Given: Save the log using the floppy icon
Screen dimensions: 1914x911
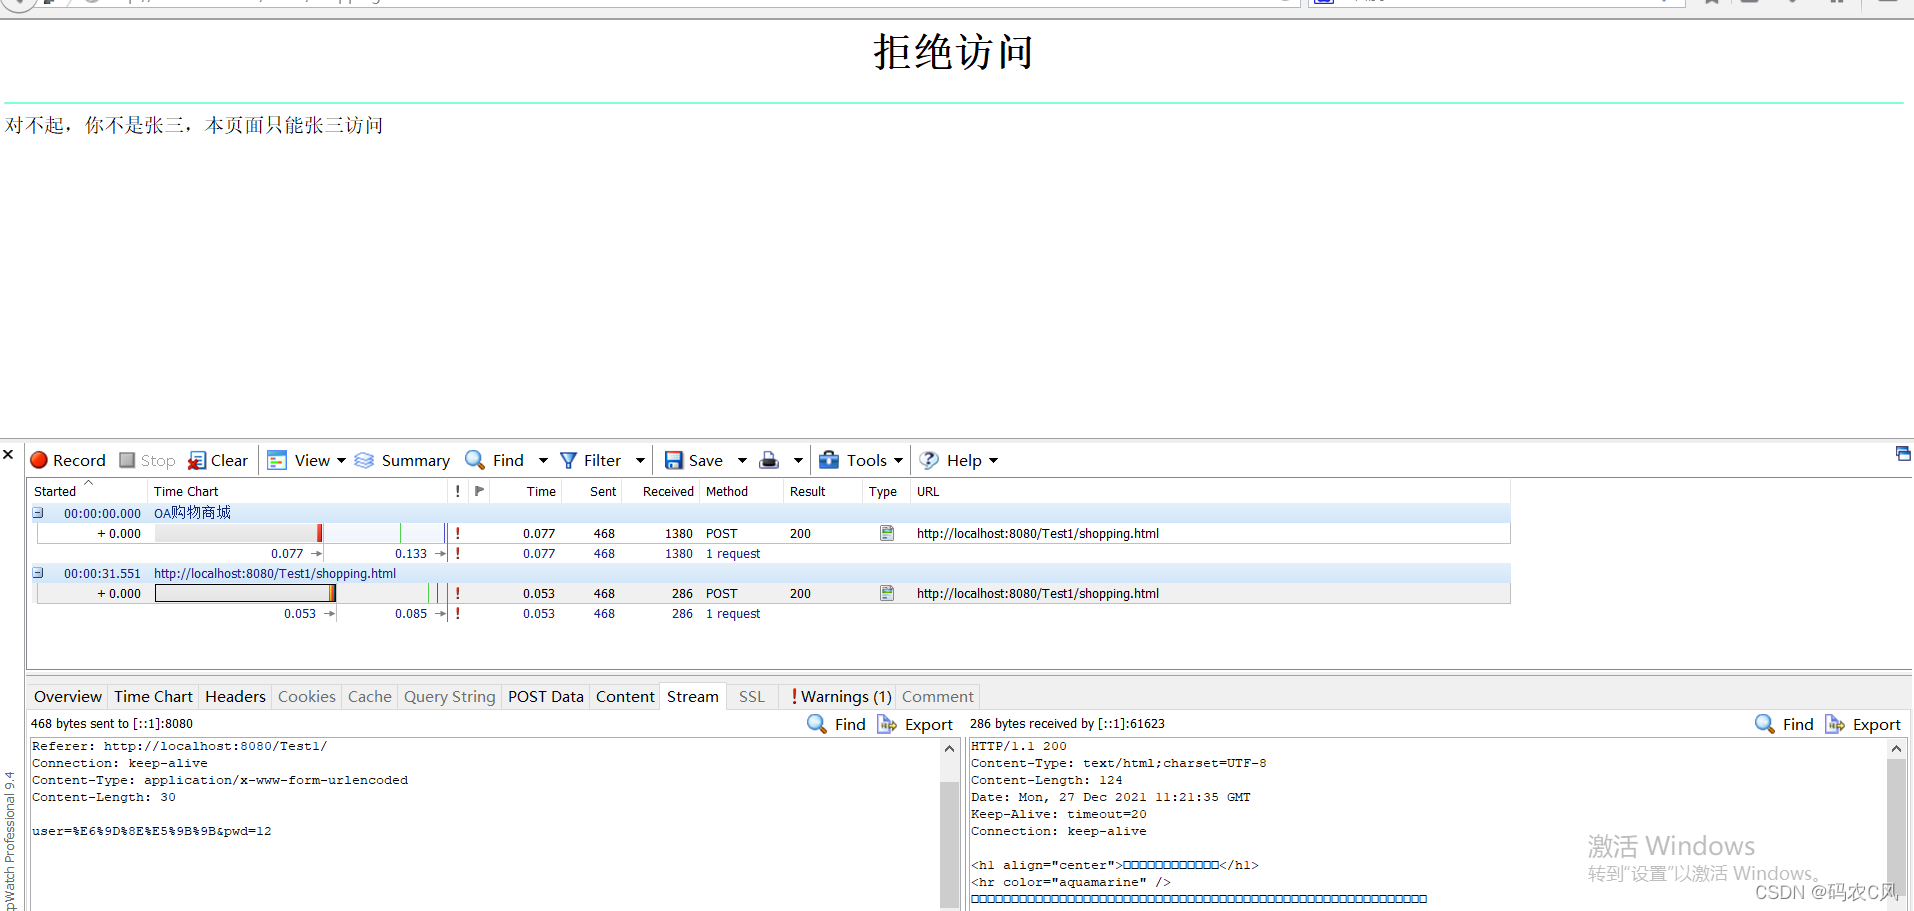Looking at the screenshot, I should 674,460.
